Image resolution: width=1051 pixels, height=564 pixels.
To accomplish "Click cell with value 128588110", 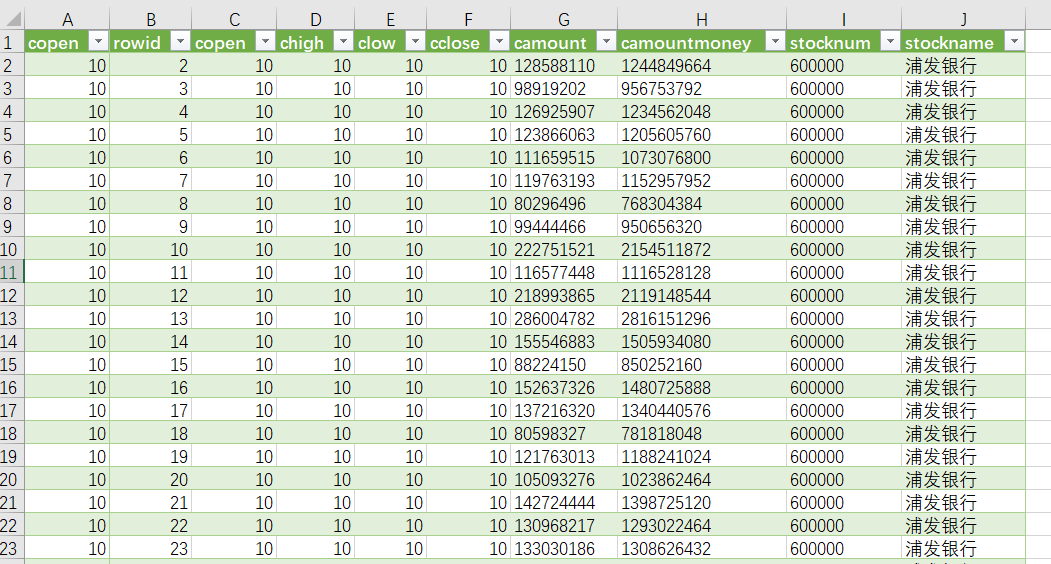I will click(x=564, y=66).
